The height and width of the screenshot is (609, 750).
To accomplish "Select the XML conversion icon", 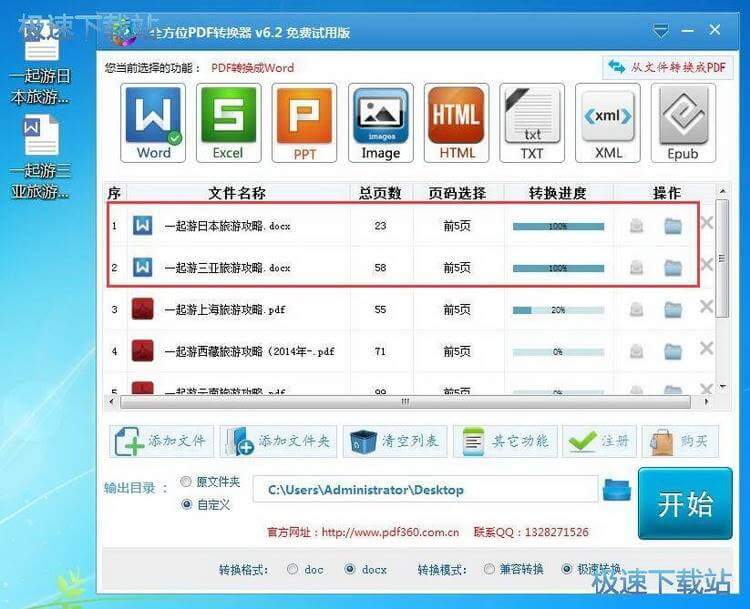I will click(608, 123).
